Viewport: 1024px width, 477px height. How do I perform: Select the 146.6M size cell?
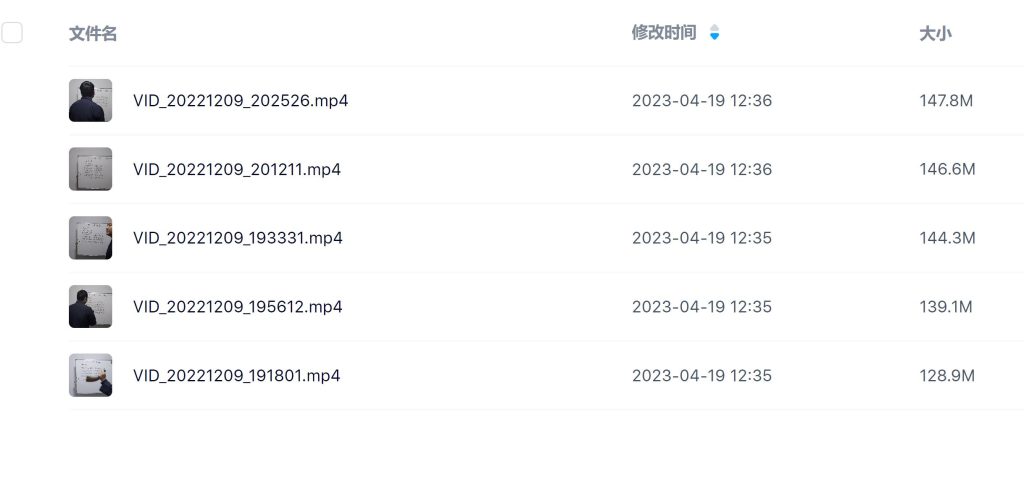(x=947, y=170)
